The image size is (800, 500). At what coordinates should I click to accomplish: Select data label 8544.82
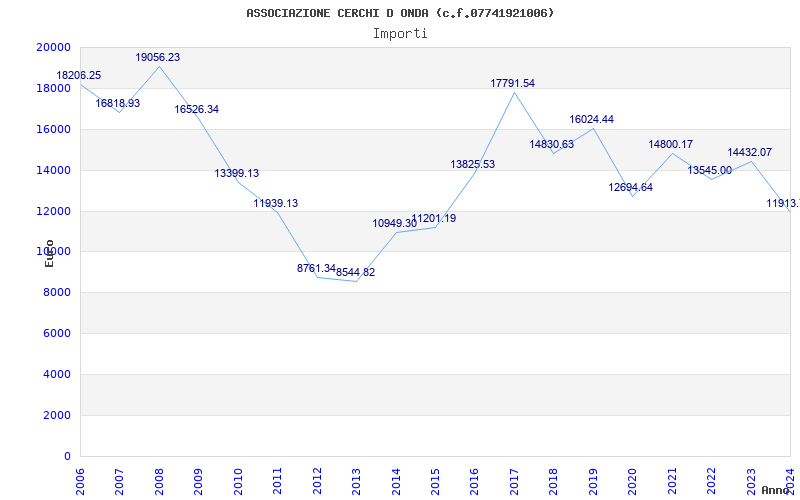[356, 272]
